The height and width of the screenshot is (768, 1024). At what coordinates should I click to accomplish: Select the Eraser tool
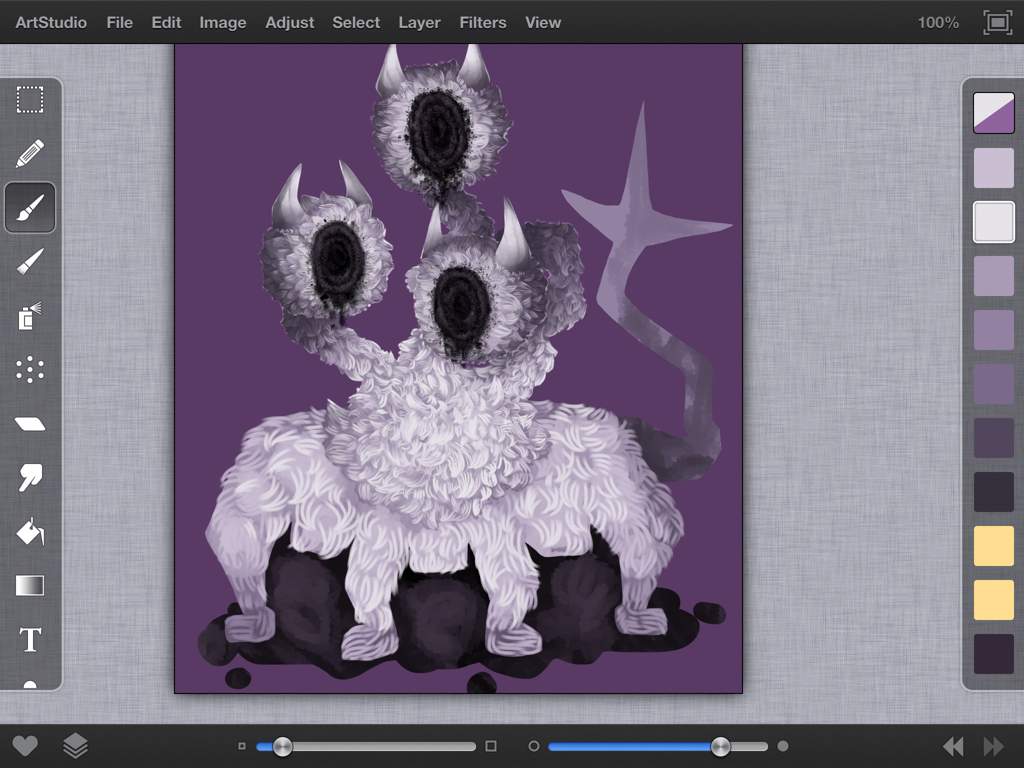30,424
